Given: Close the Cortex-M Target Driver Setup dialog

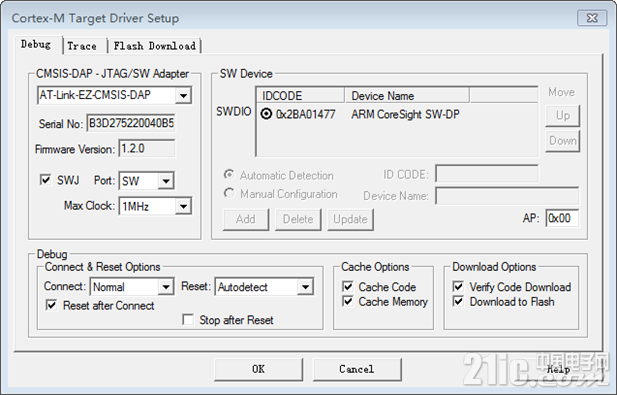Looking at the screenshot, I should (592, 18).
